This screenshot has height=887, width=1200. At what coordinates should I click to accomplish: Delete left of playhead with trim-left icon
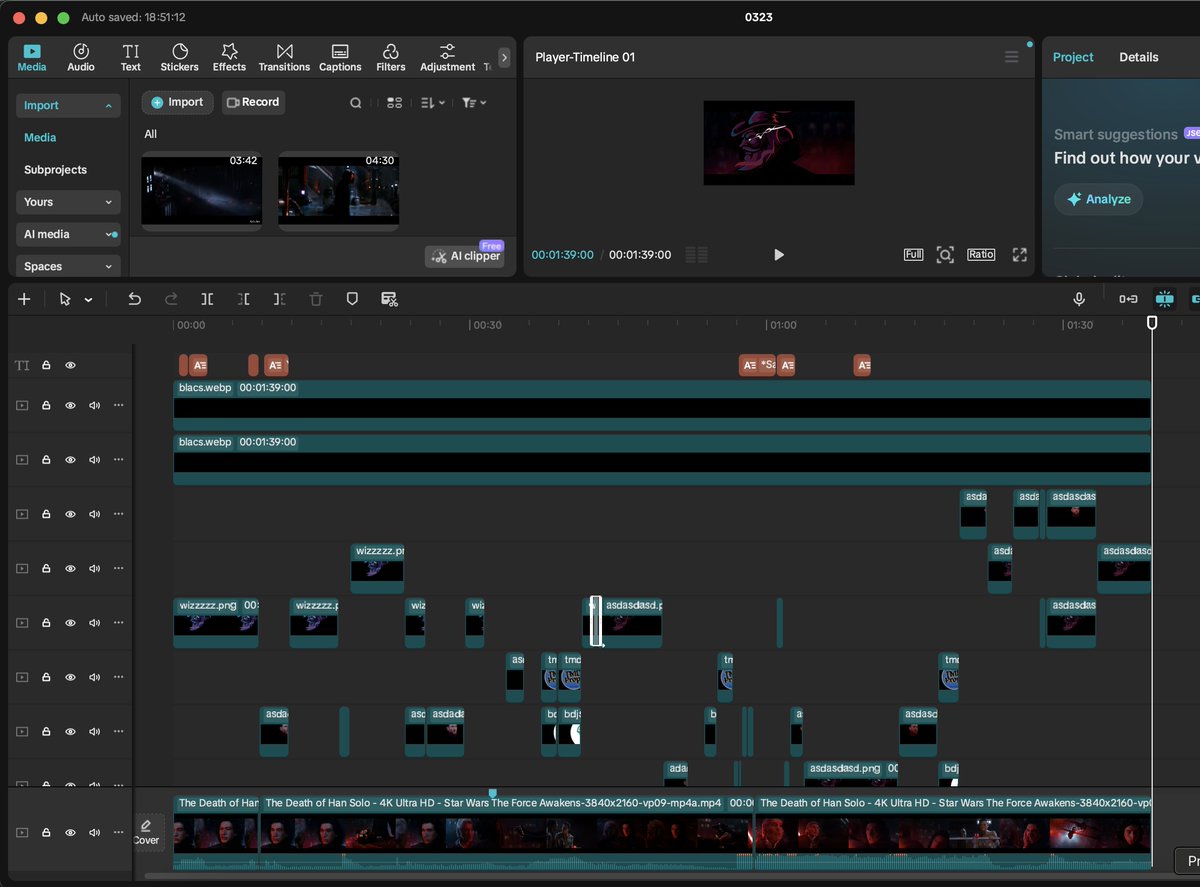click(x=243, y=299)
